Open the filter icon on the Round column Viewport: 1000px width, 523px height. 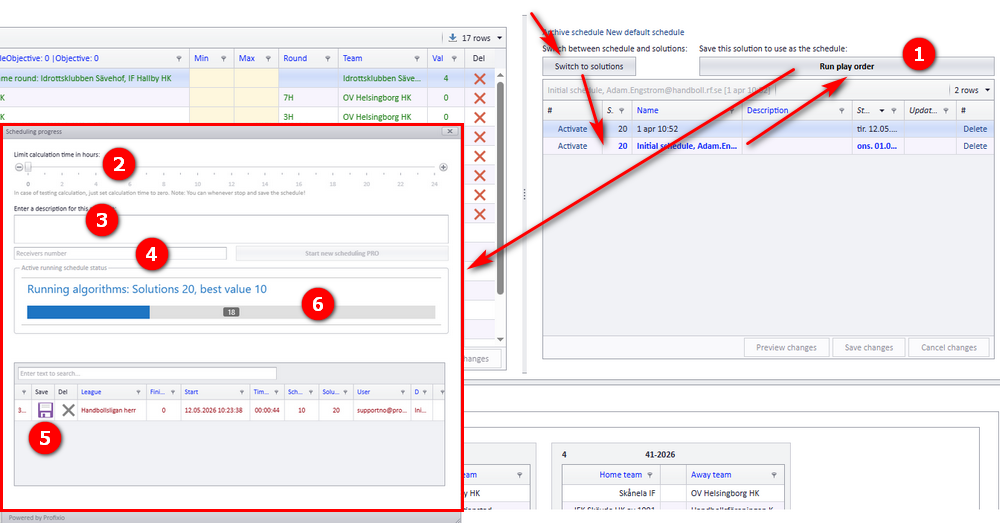(x=327, y=58)
